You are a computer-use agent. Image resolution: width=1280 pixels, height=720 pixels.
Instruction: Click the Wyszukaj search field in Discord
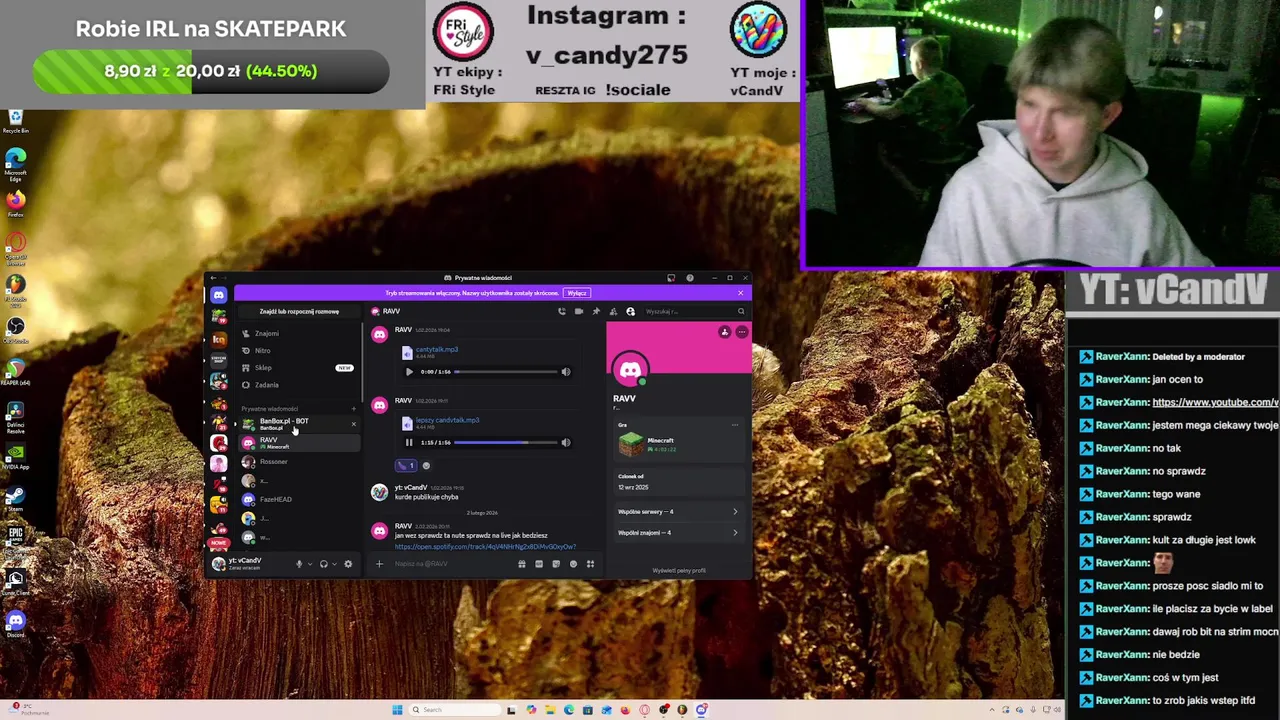[x=695, y=311]
